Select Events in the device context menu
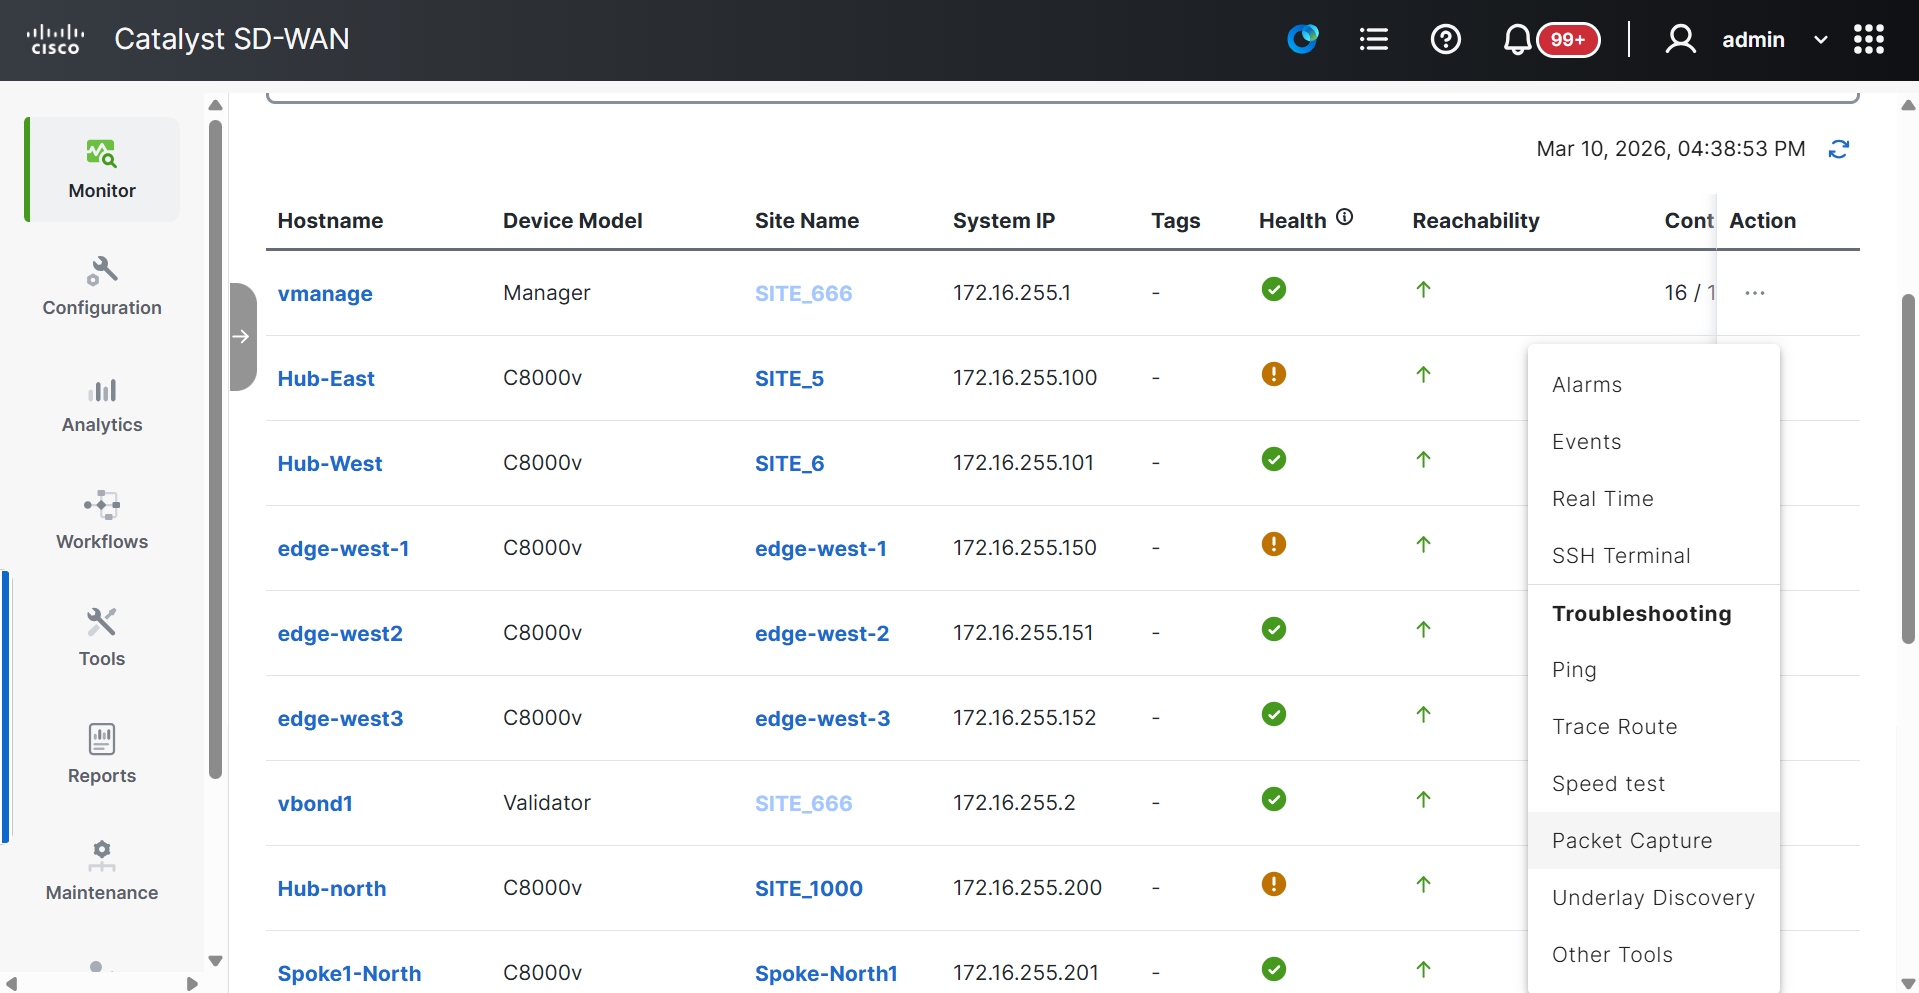Viewport: 1919px width, 993px height. pos(1586,441)
